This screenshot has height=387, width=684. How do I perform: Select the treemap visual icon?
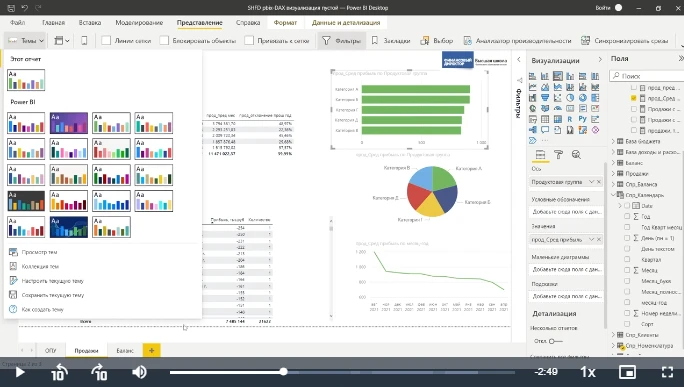point(595,98)
